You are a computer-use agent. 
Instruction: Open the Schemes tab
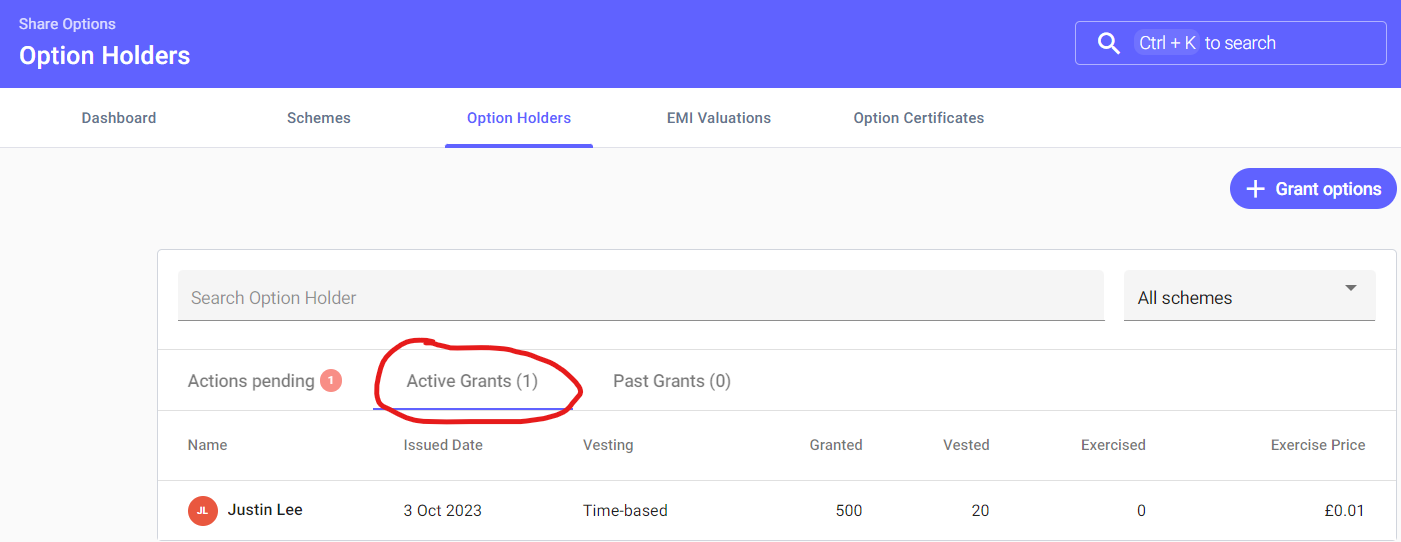click(318, 118)
